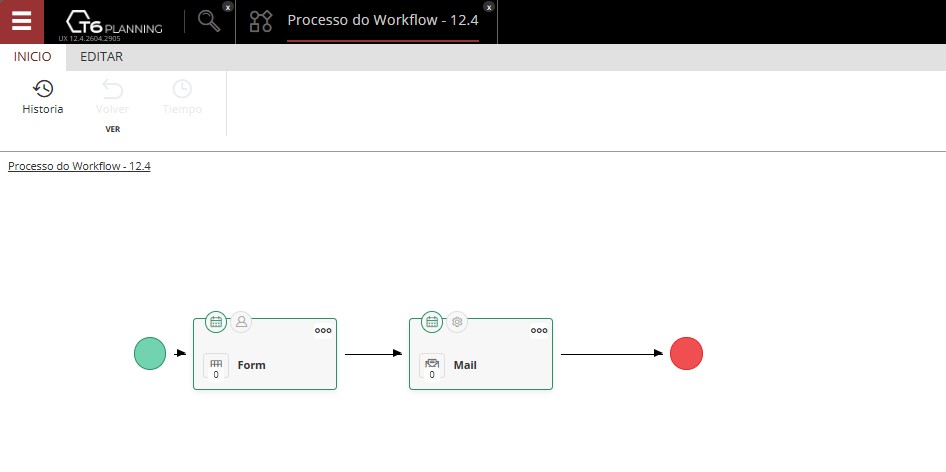Open the magnifying glass search tab
The width and height of the screenshot is (946, 472).
click(209, 22)
